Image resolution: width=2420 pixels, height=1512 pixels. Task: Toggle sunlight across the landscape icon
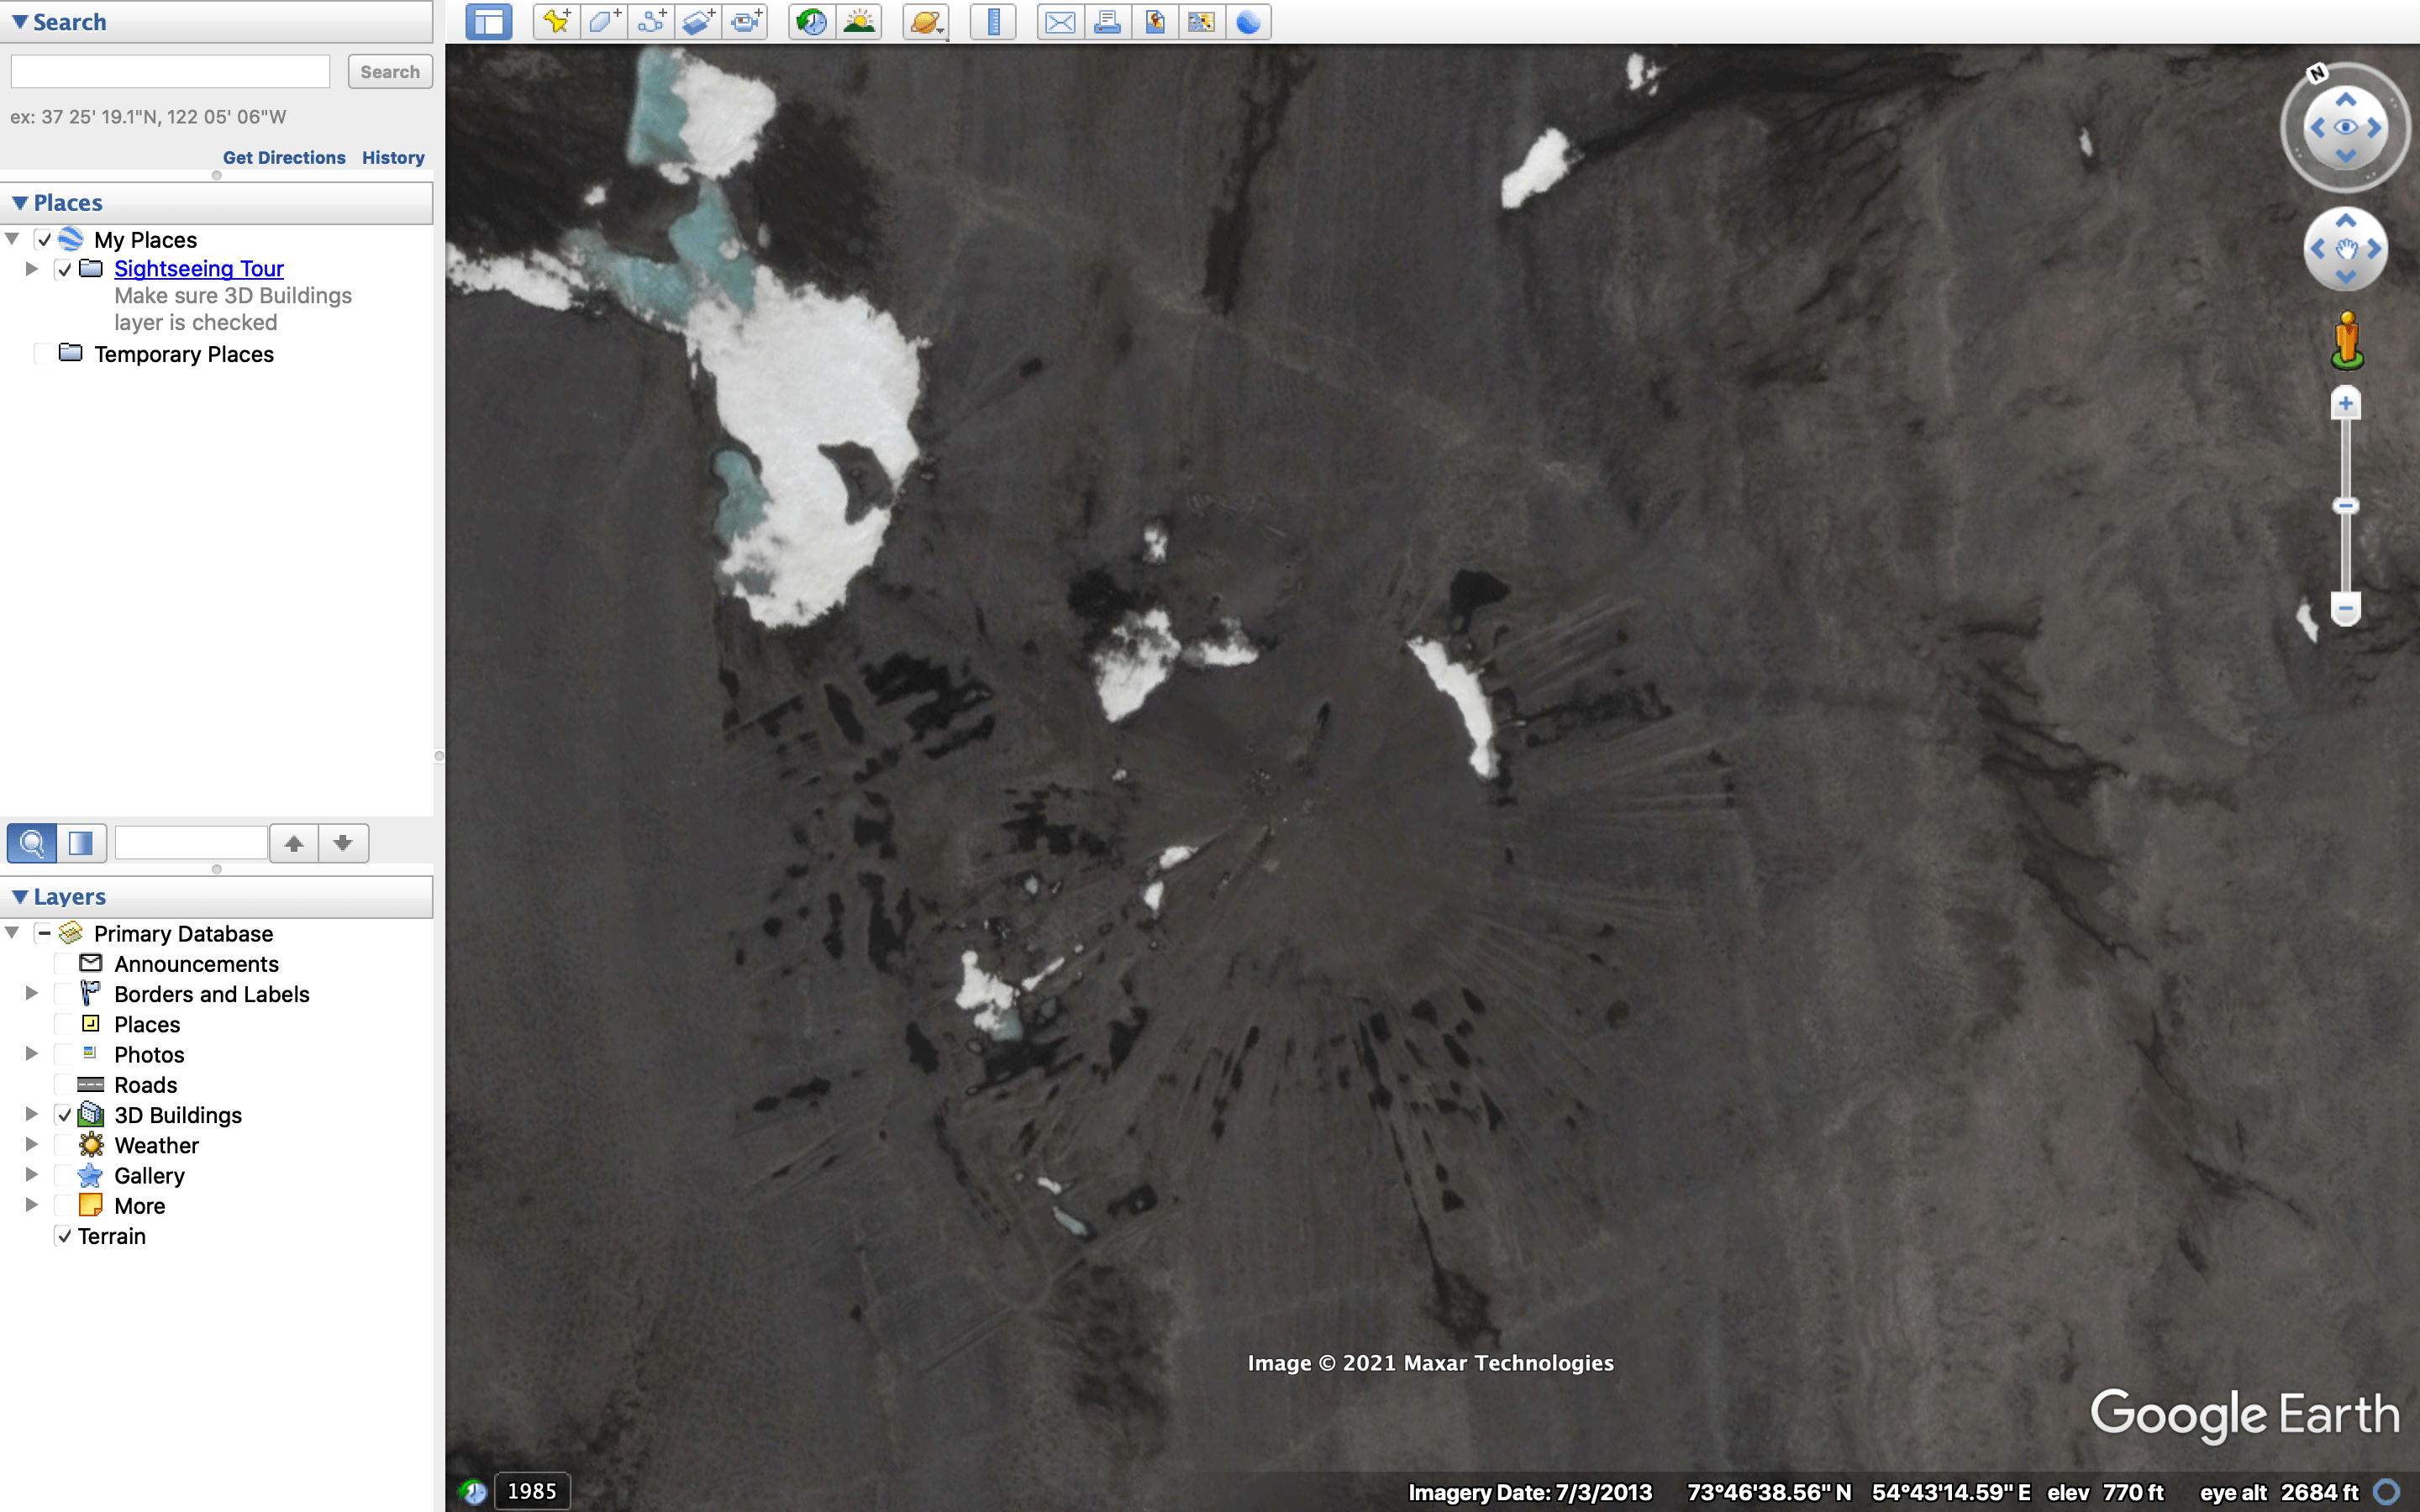859,21
